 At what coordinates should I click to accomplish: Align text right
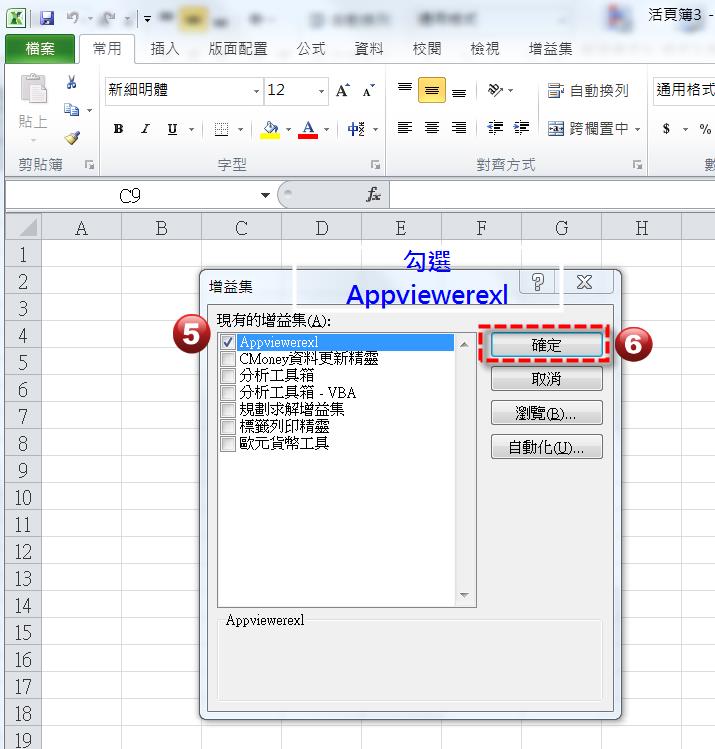coord(459,128)
